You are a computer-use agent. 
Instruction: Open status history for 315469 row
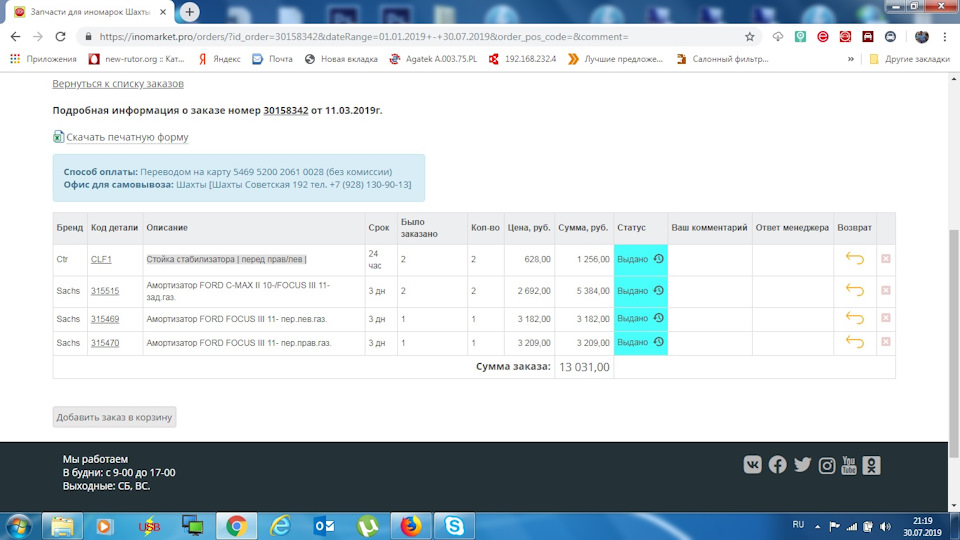click(x=659, y=318)
